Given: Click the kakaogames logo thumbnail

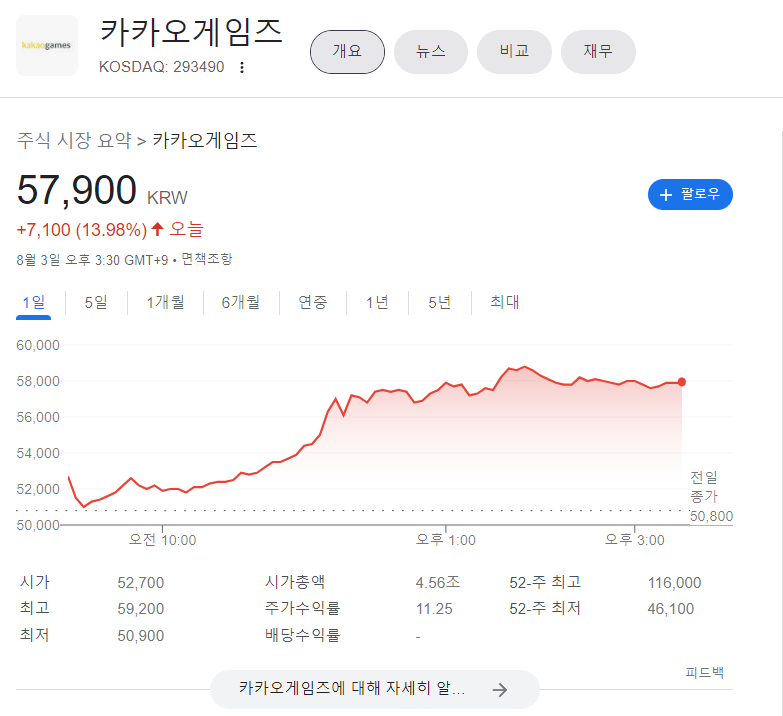Looking at the screenshot, I should click(47, 45).
